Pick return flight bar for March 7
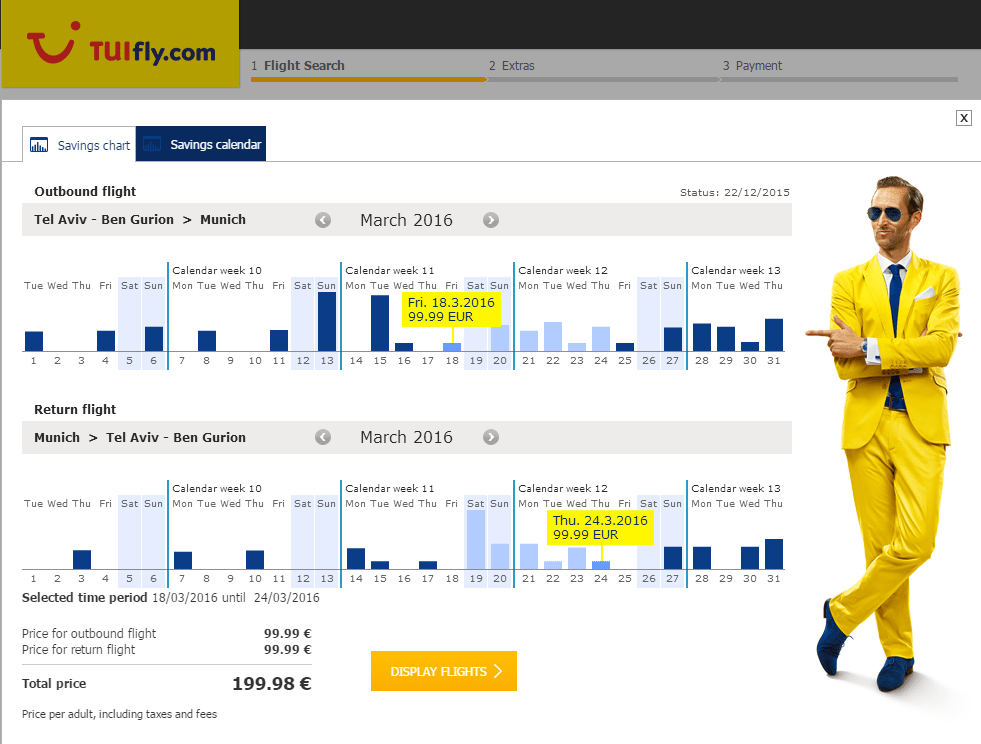Image resolution: width=981 pixels, height=744 pixels. click(x=183, y=560)
